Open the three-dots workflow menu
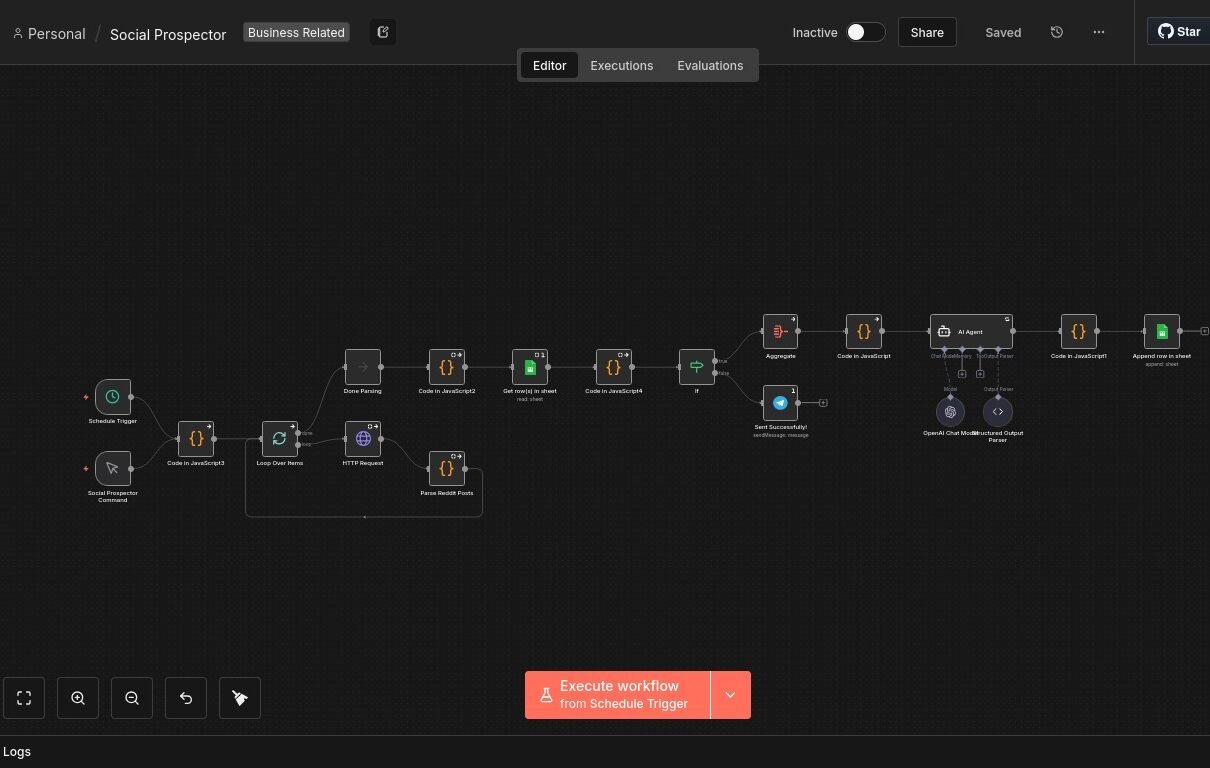Image resolution: width=1210 pixels, height=768 pixels. (1099, 32)
